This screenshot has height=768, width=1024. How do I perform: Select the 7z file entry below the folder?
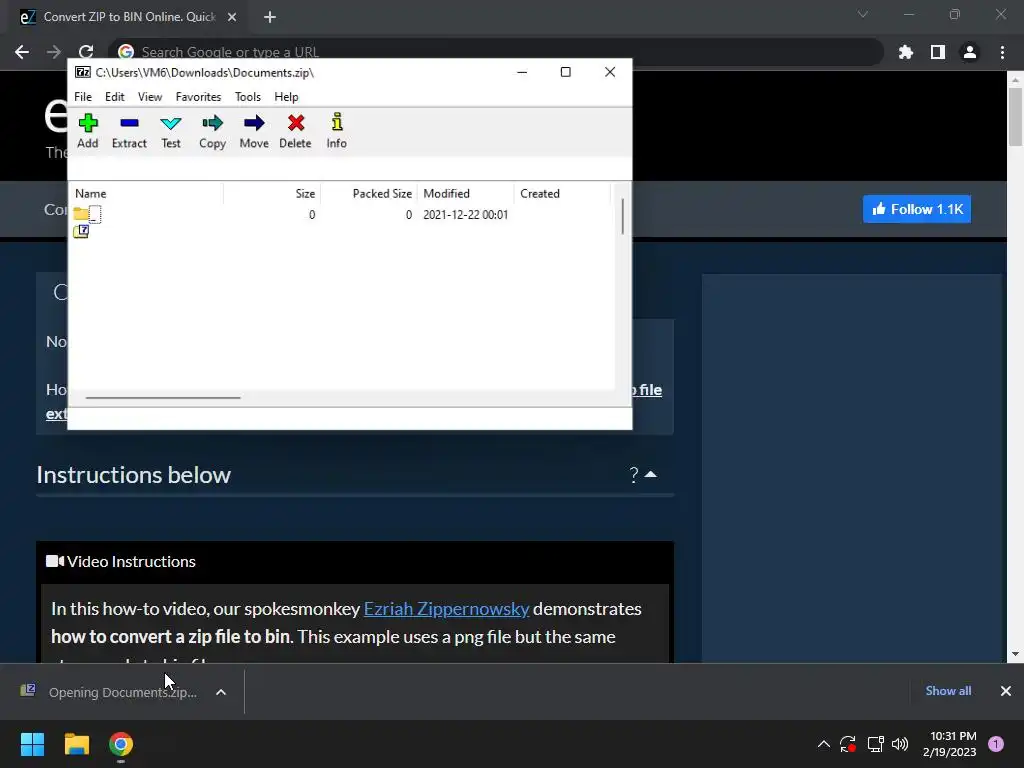pos(82,231)
